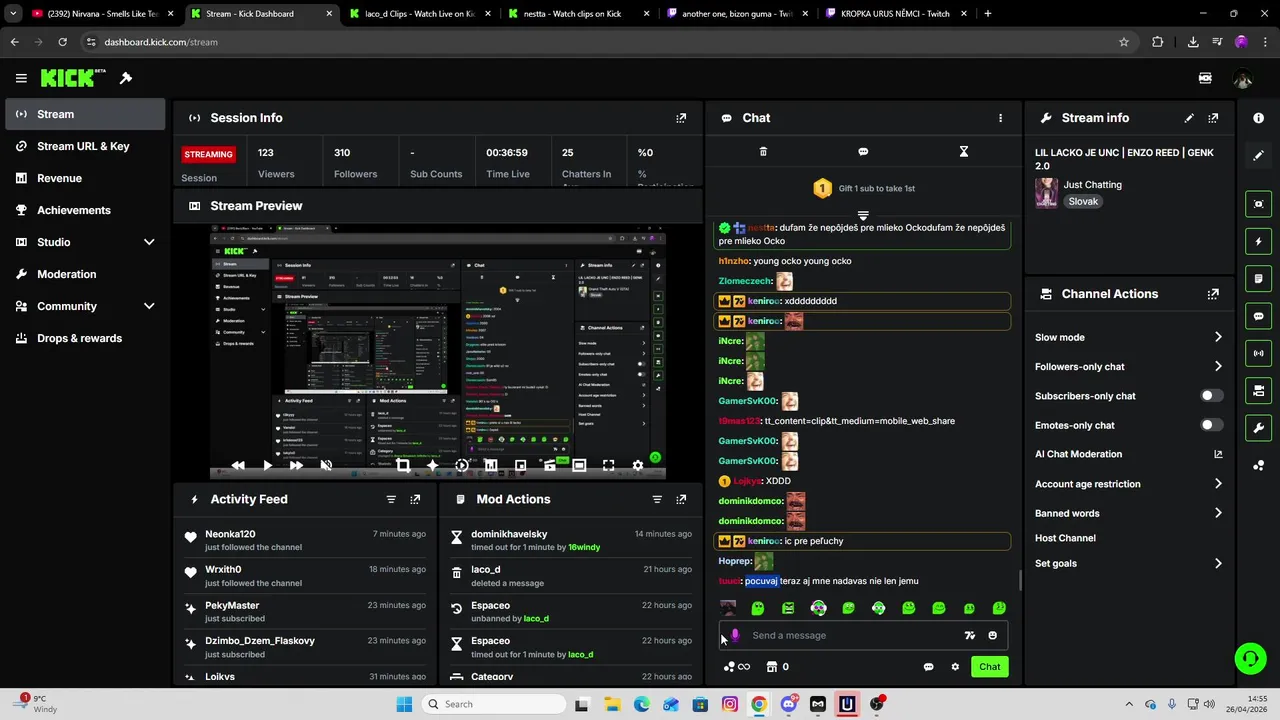Open Banned words settings
Screen dimensions: 1280x720
click(1128, 513)
